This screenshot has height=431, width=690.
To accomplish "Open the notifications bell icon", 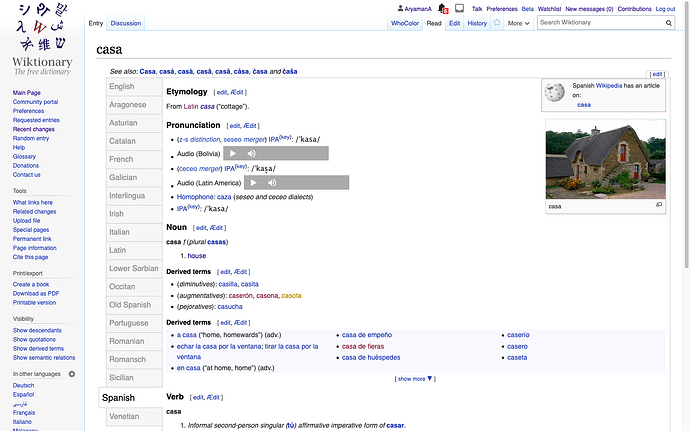I will tap(442, 8).
